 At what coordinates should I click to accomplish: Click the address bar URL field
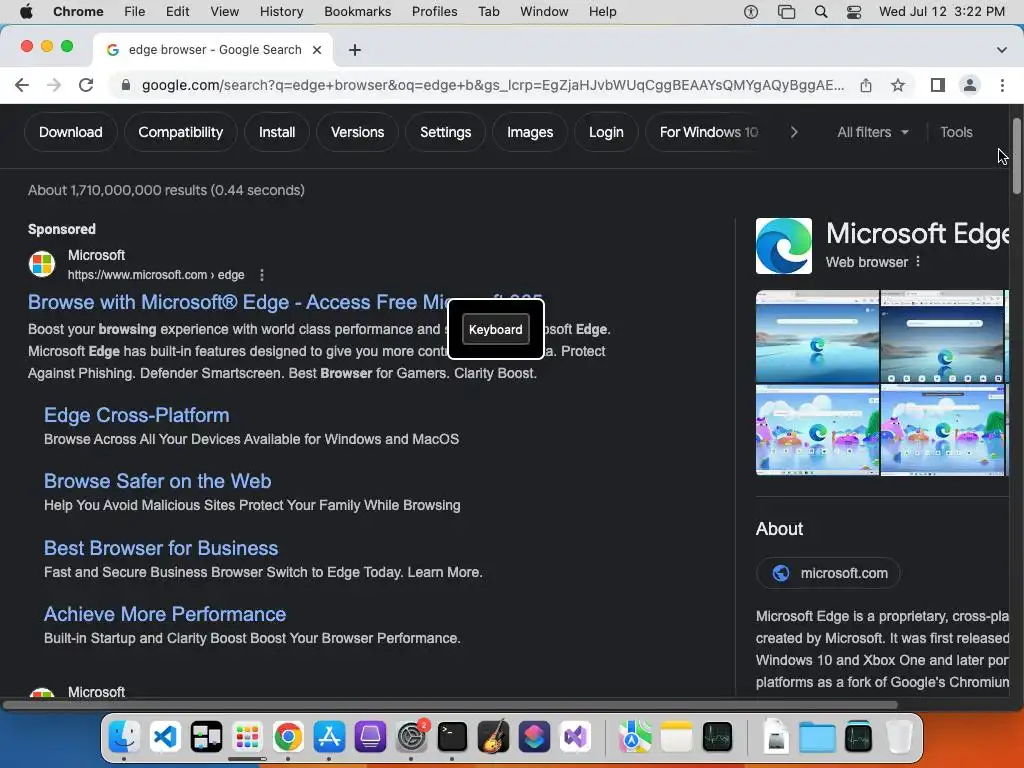click(492, 85)
